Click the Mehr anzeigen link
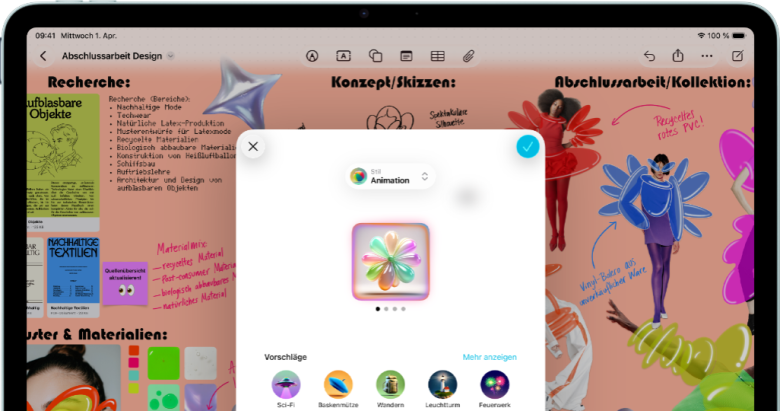 [x=489, y=357]
